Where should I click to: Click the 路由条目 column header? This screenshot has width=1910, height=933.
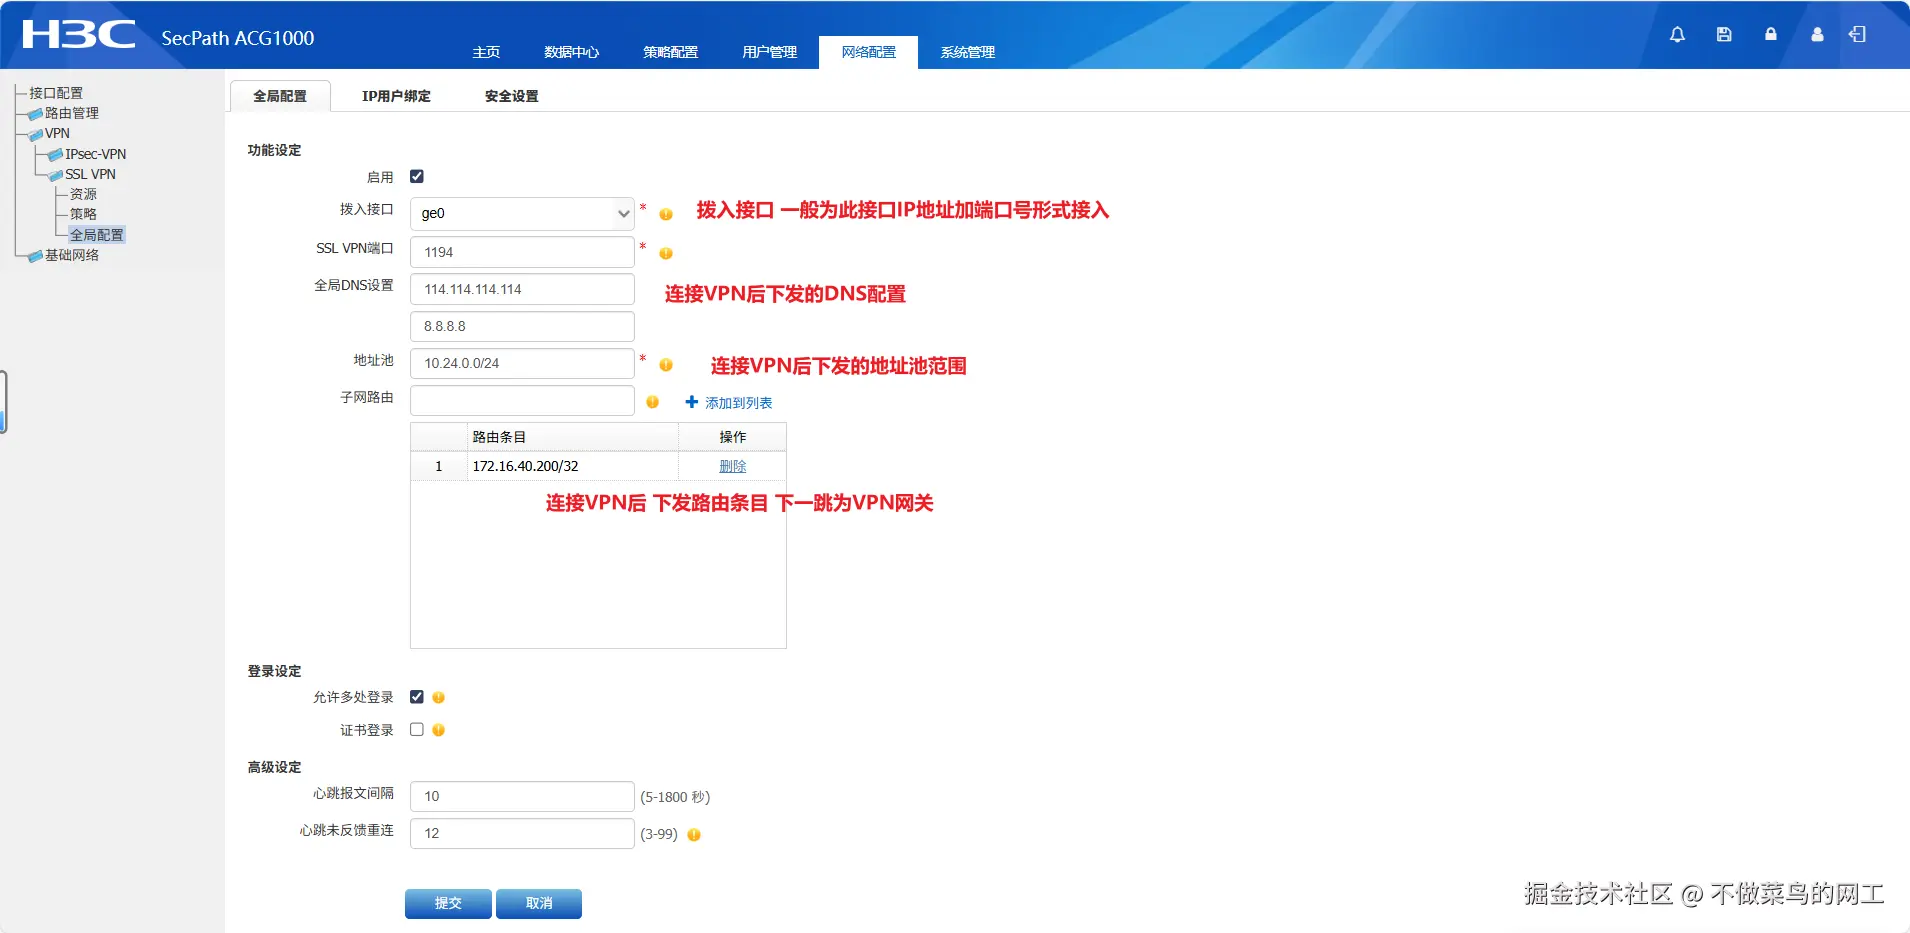572,437
